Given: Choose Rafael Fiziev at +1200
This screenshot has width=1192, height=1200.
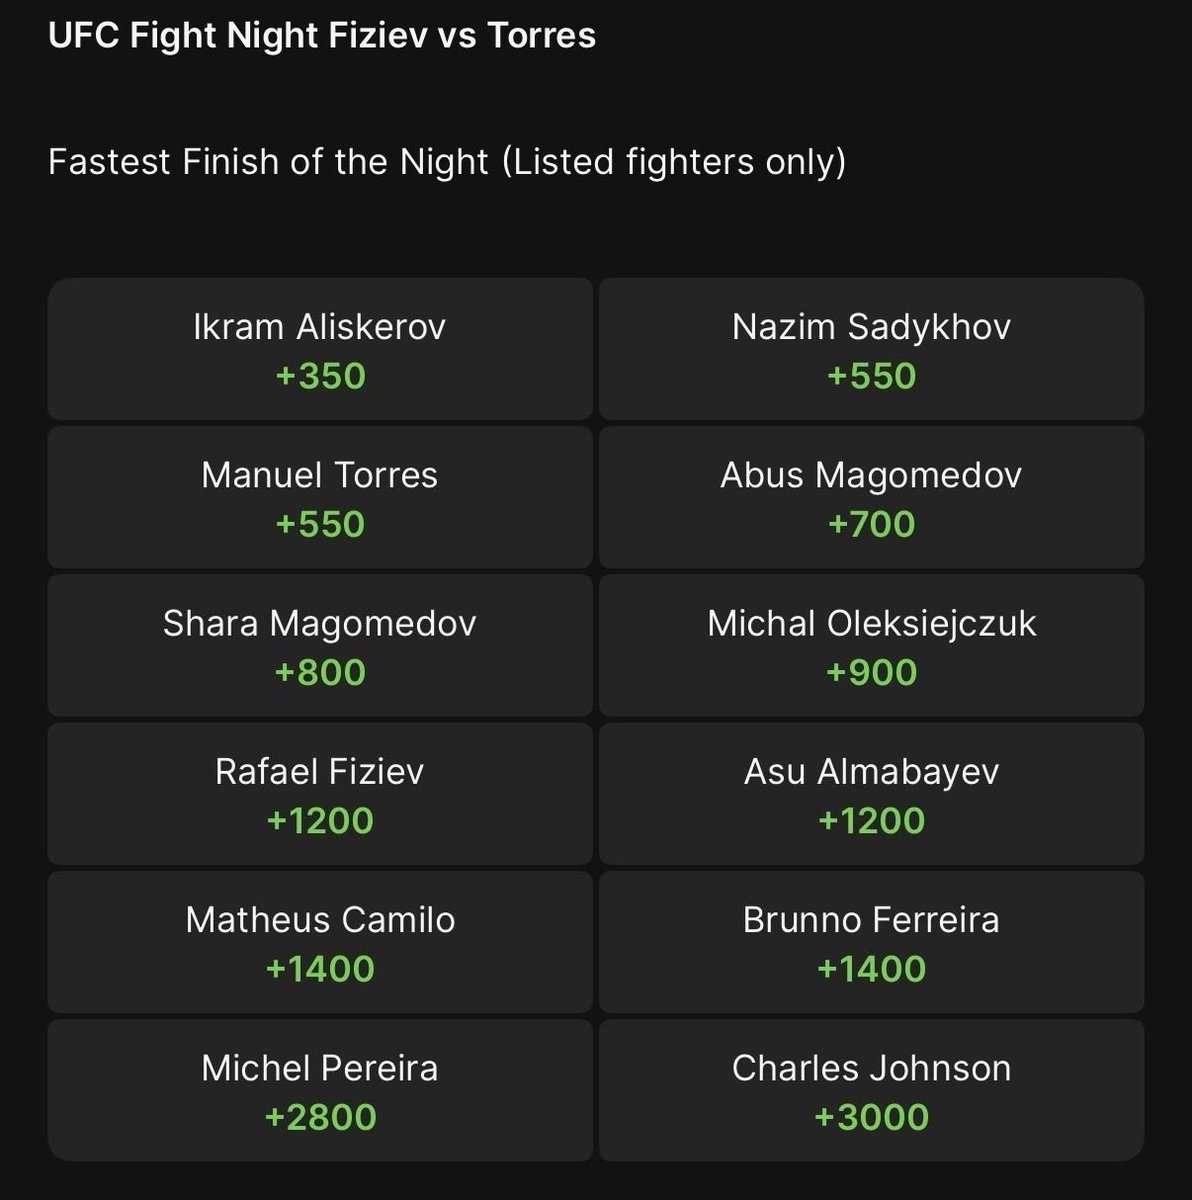Looking at the screenshot, I should coord(320,794).
